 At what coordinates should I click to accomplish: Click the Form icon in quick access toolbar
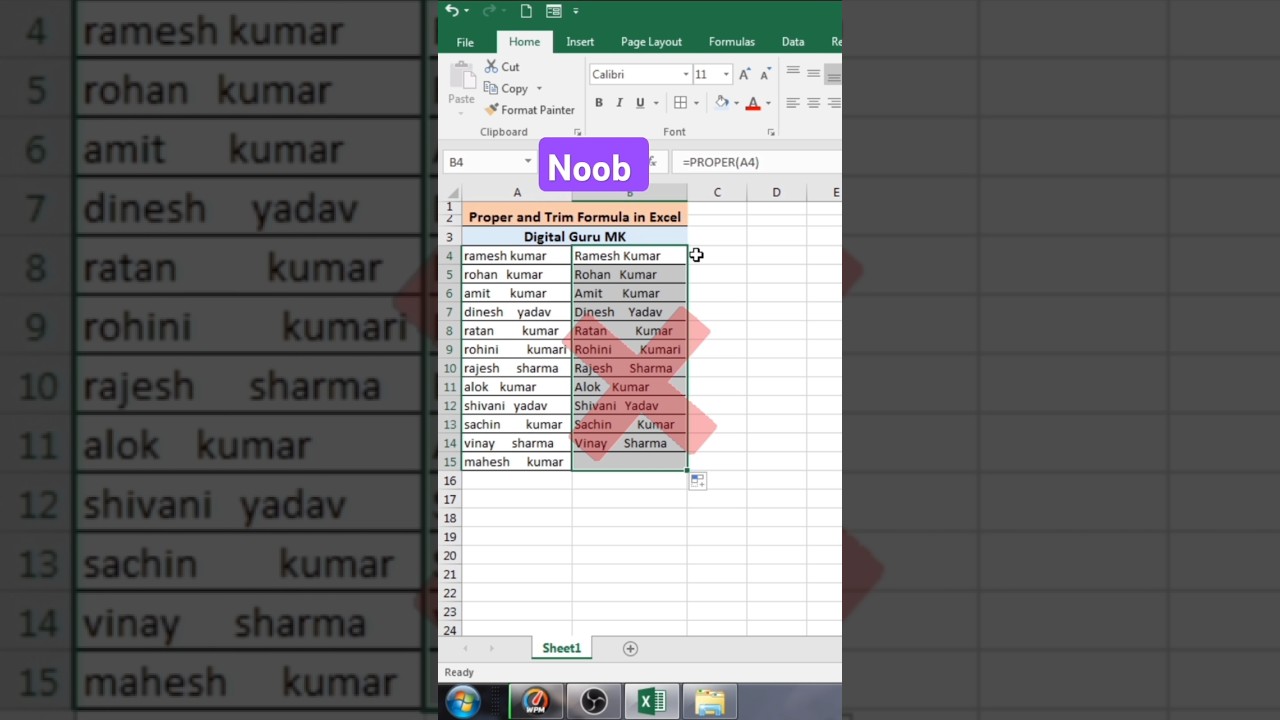(x=553, y=11)
